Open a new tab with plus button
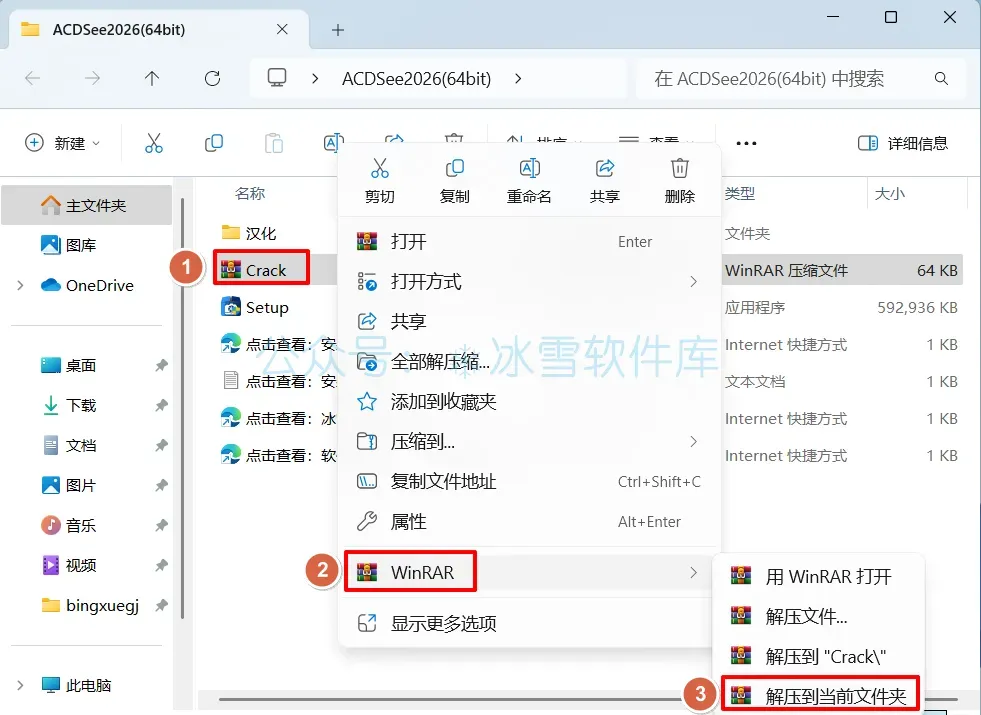 [338, 30]
